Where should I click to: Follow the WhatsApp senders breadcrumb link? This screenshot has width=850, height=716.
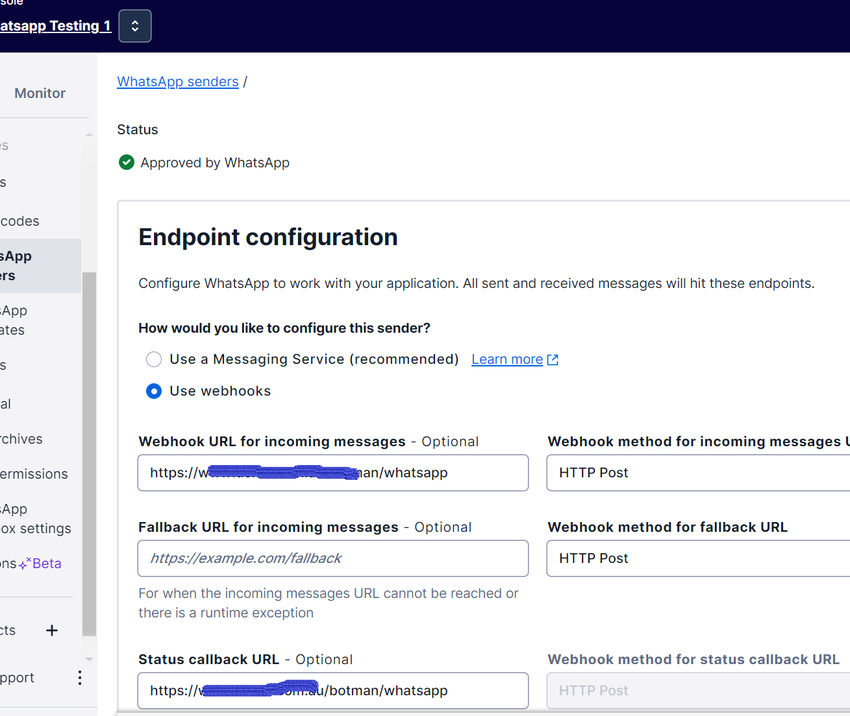pos(178,81)
